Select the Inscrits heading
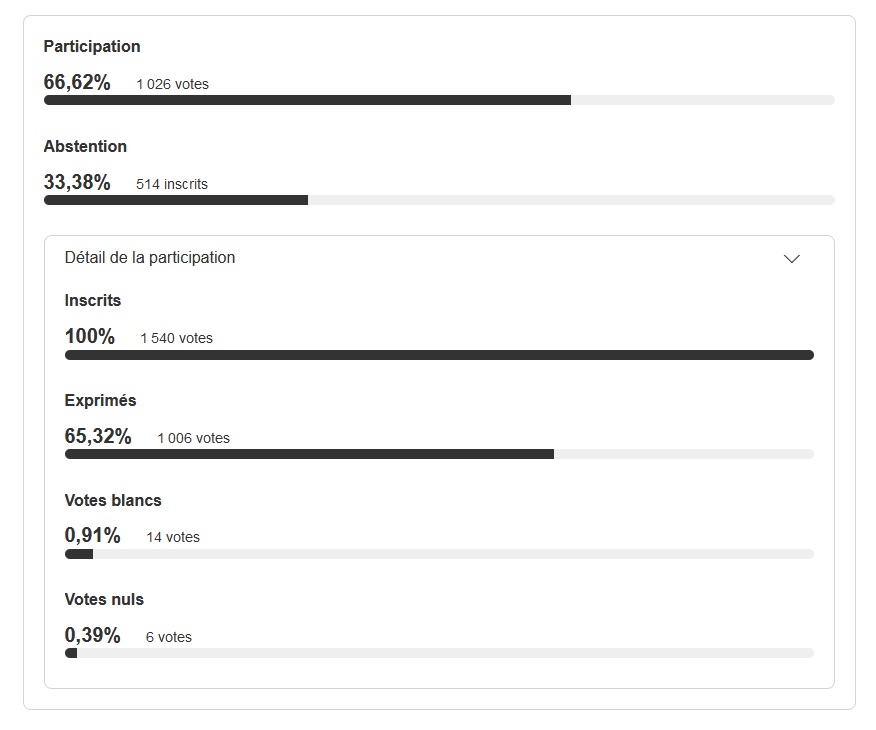Image resolution: width=876 pixels, height=730 pixels. point(93,300)
